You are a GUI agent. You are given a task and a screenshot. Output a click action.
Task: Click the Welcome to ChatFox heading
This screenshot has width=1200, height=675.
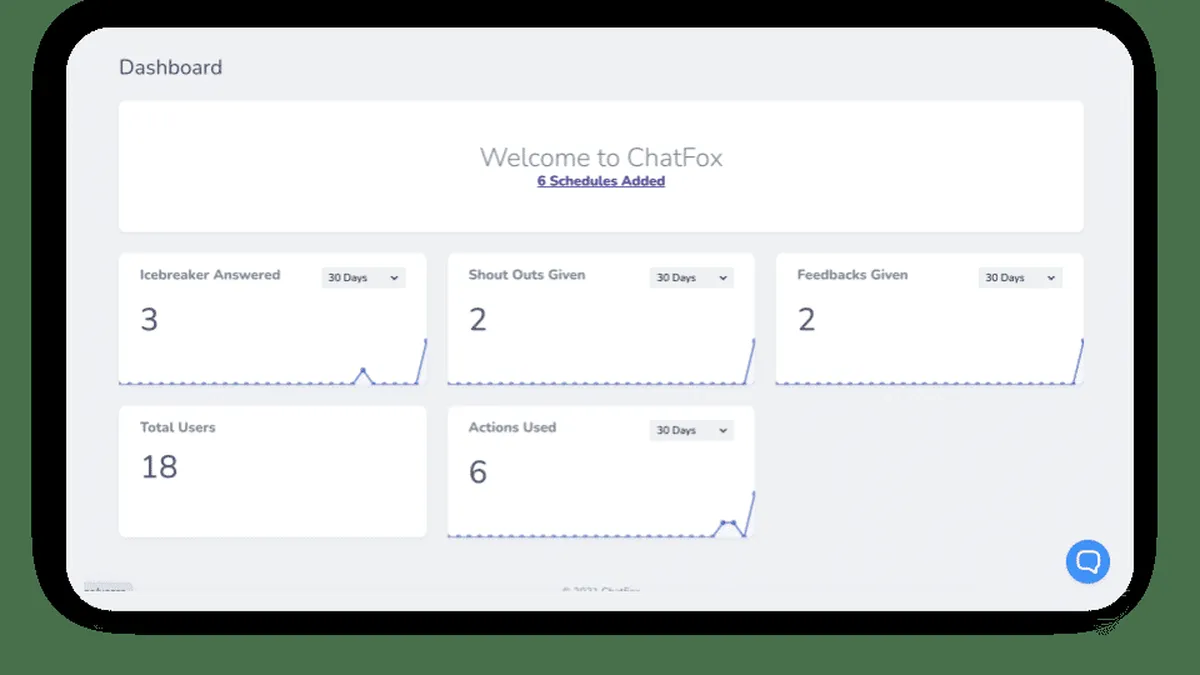(601, 157)
